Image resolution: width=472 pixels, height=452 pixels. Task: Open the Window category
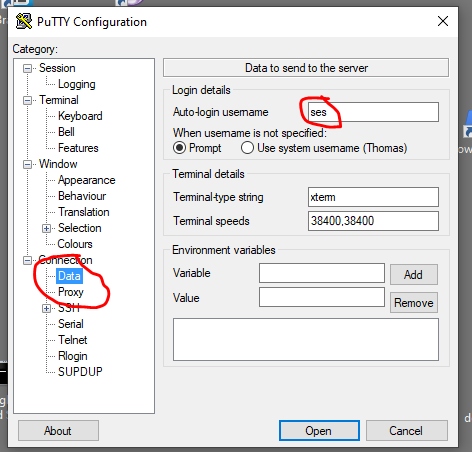(58, 164)
